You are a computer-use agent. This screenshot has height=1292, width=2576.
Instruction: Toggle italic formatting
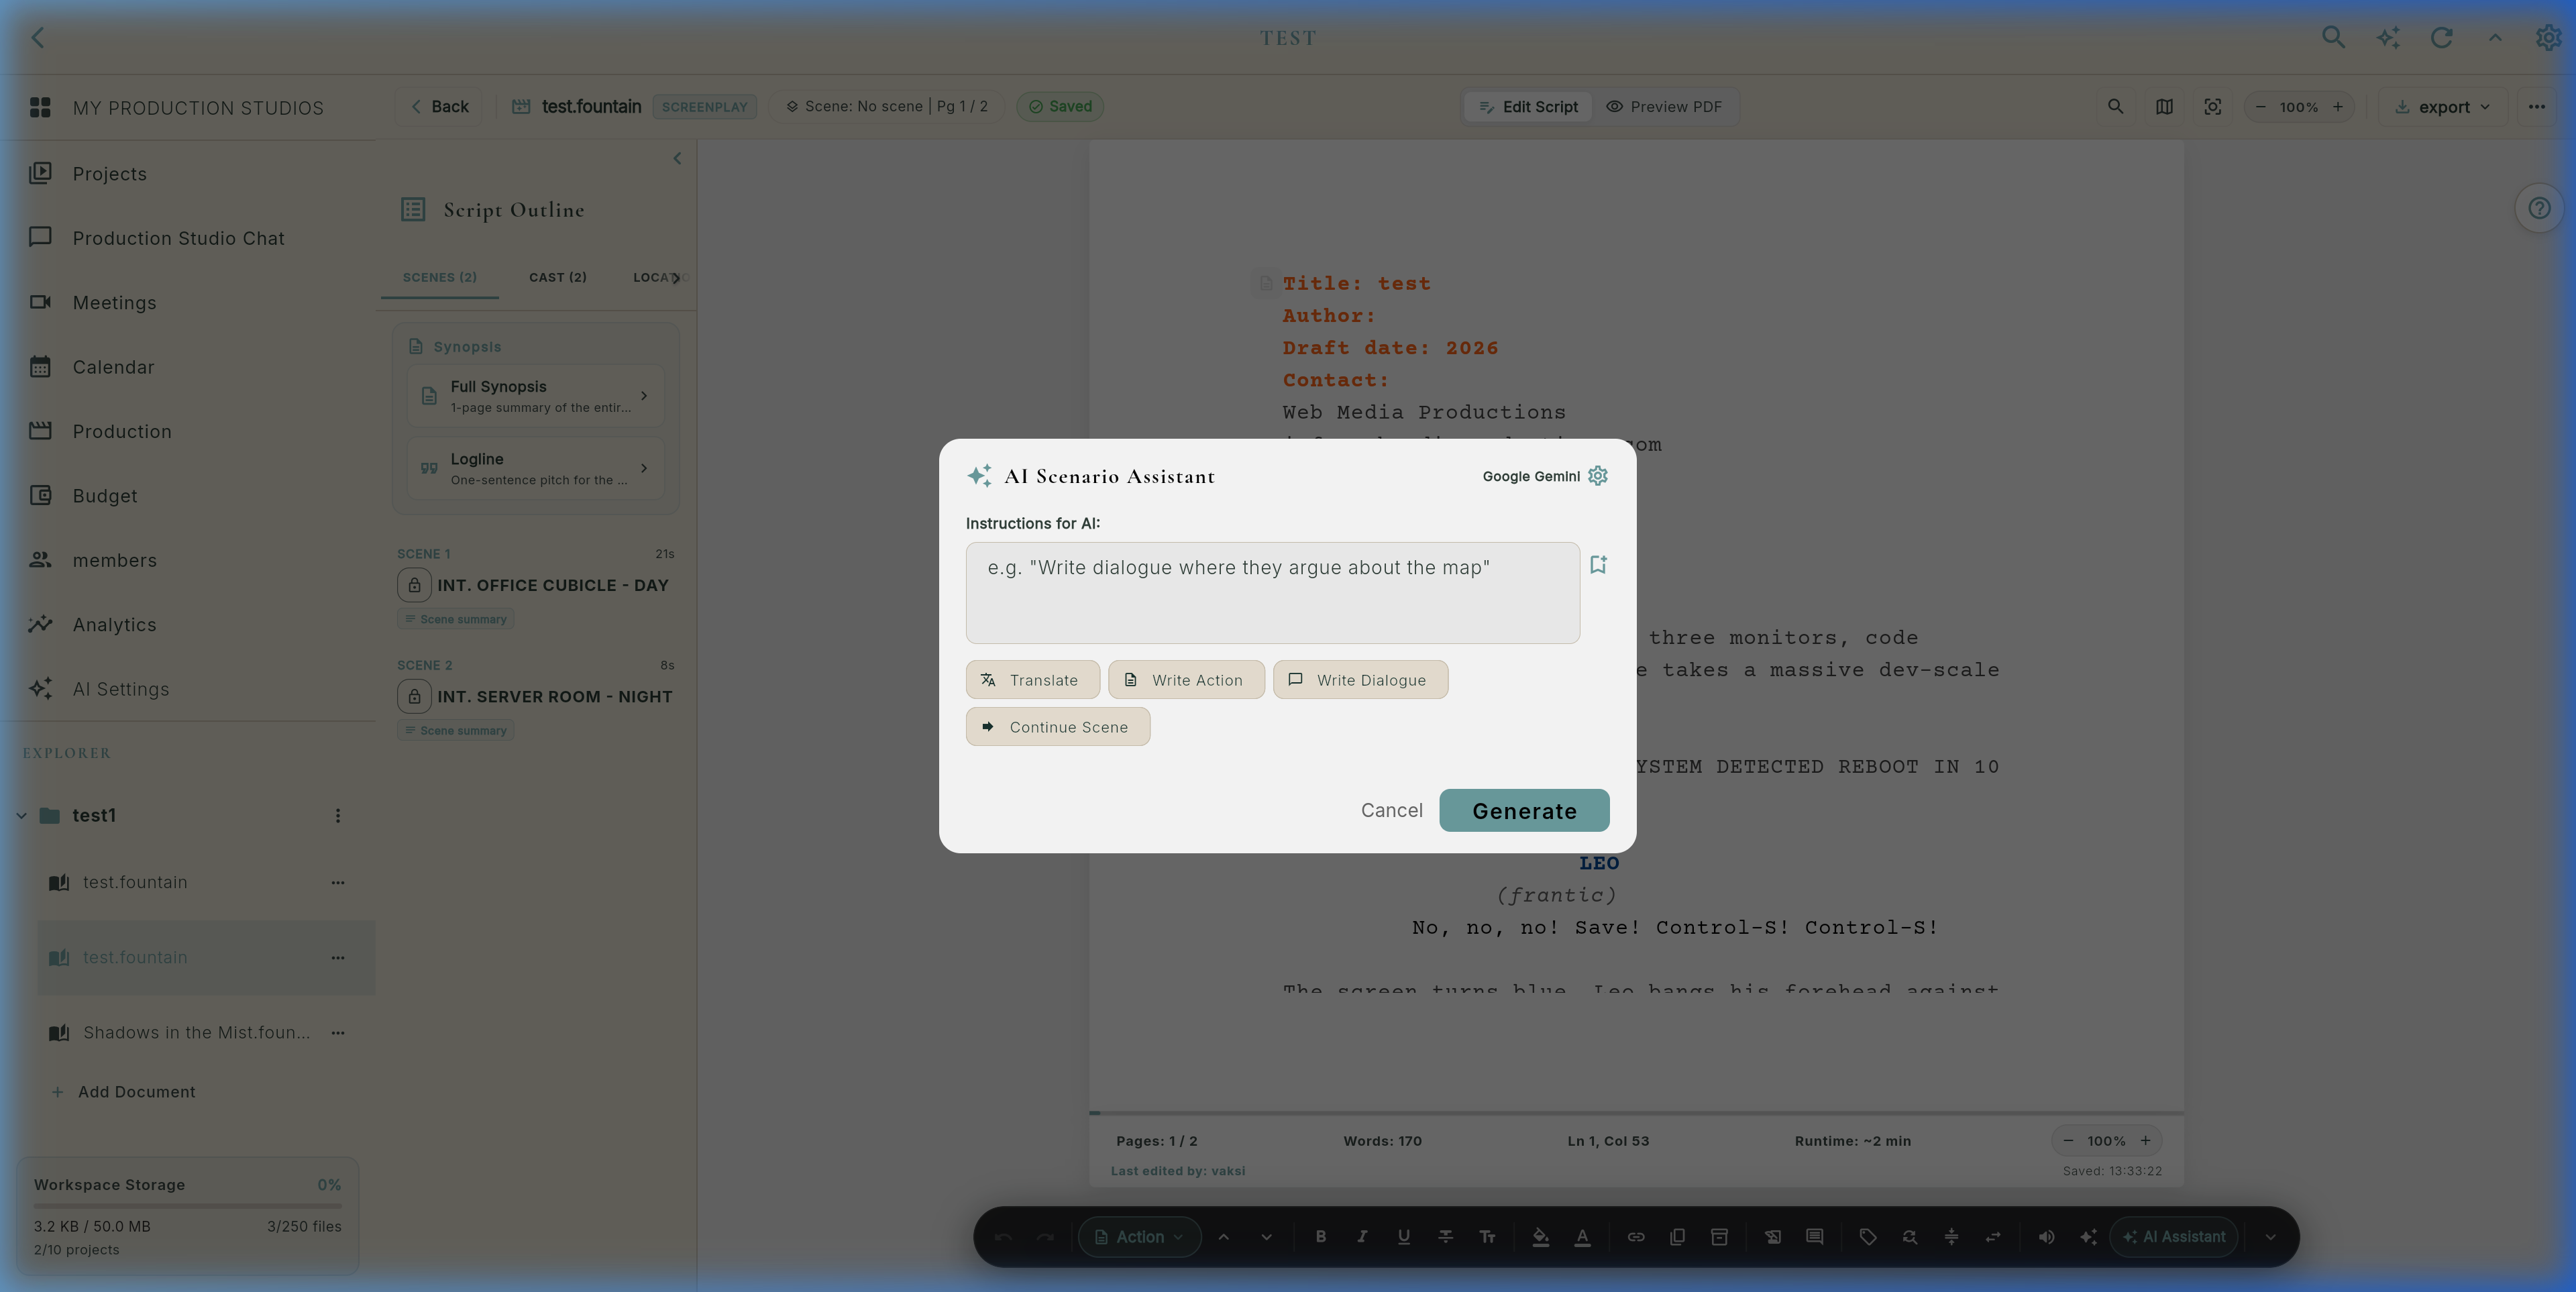coord(1362,1237)
